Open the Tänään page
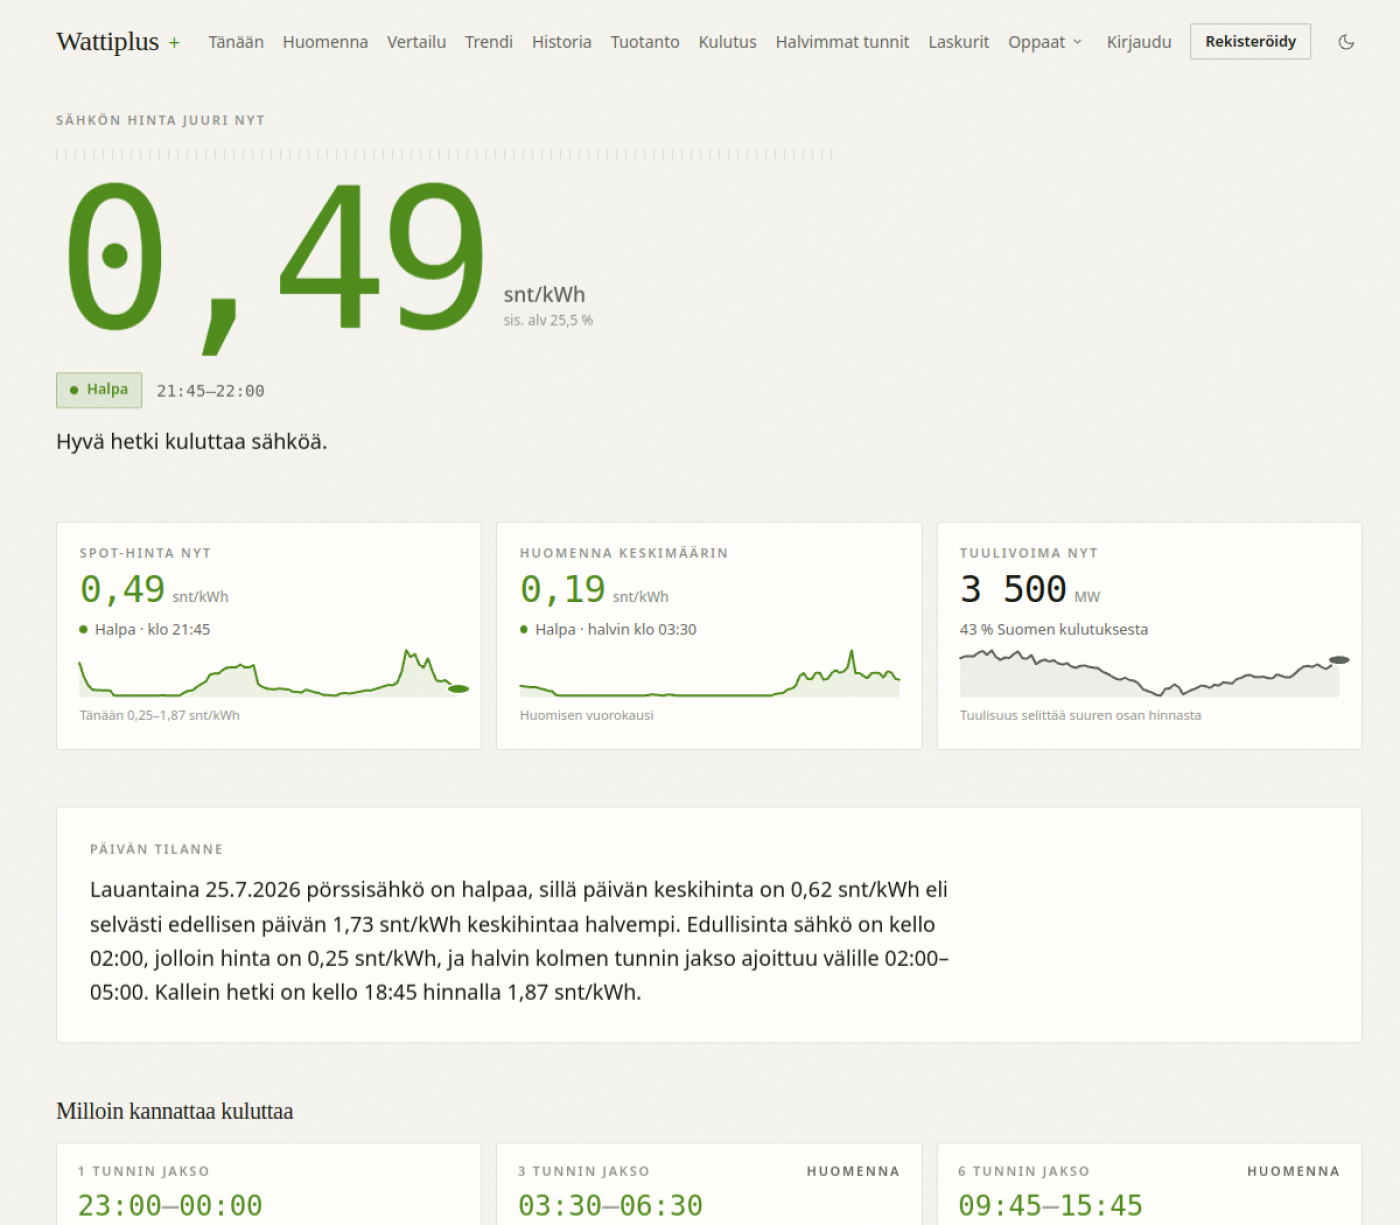The height and width of the screenshot is (1225, 1400). 236,42
